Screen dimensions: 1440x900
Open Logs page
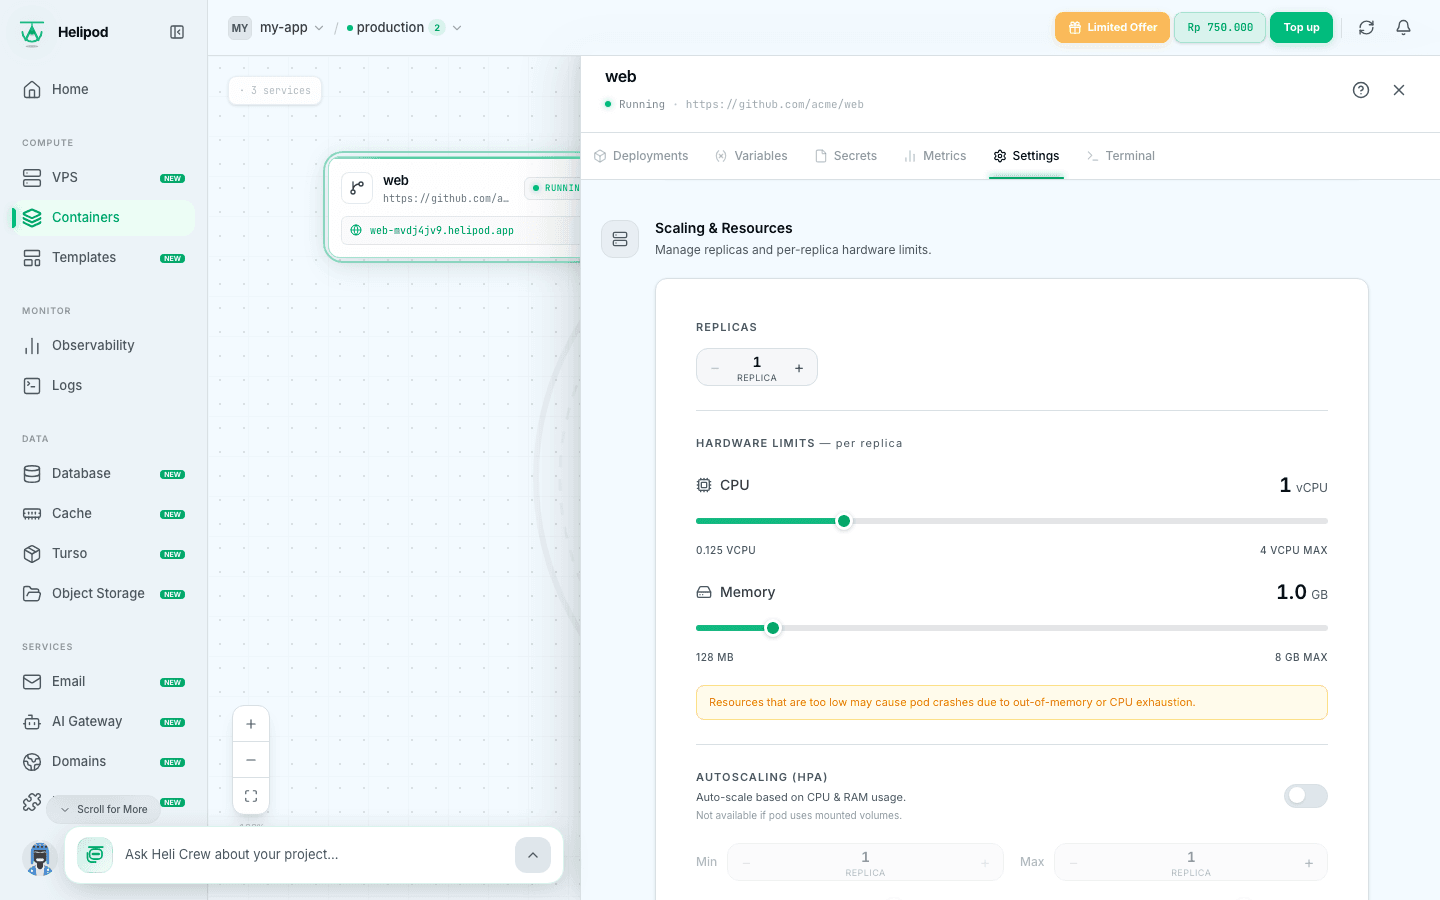[103, 385]
